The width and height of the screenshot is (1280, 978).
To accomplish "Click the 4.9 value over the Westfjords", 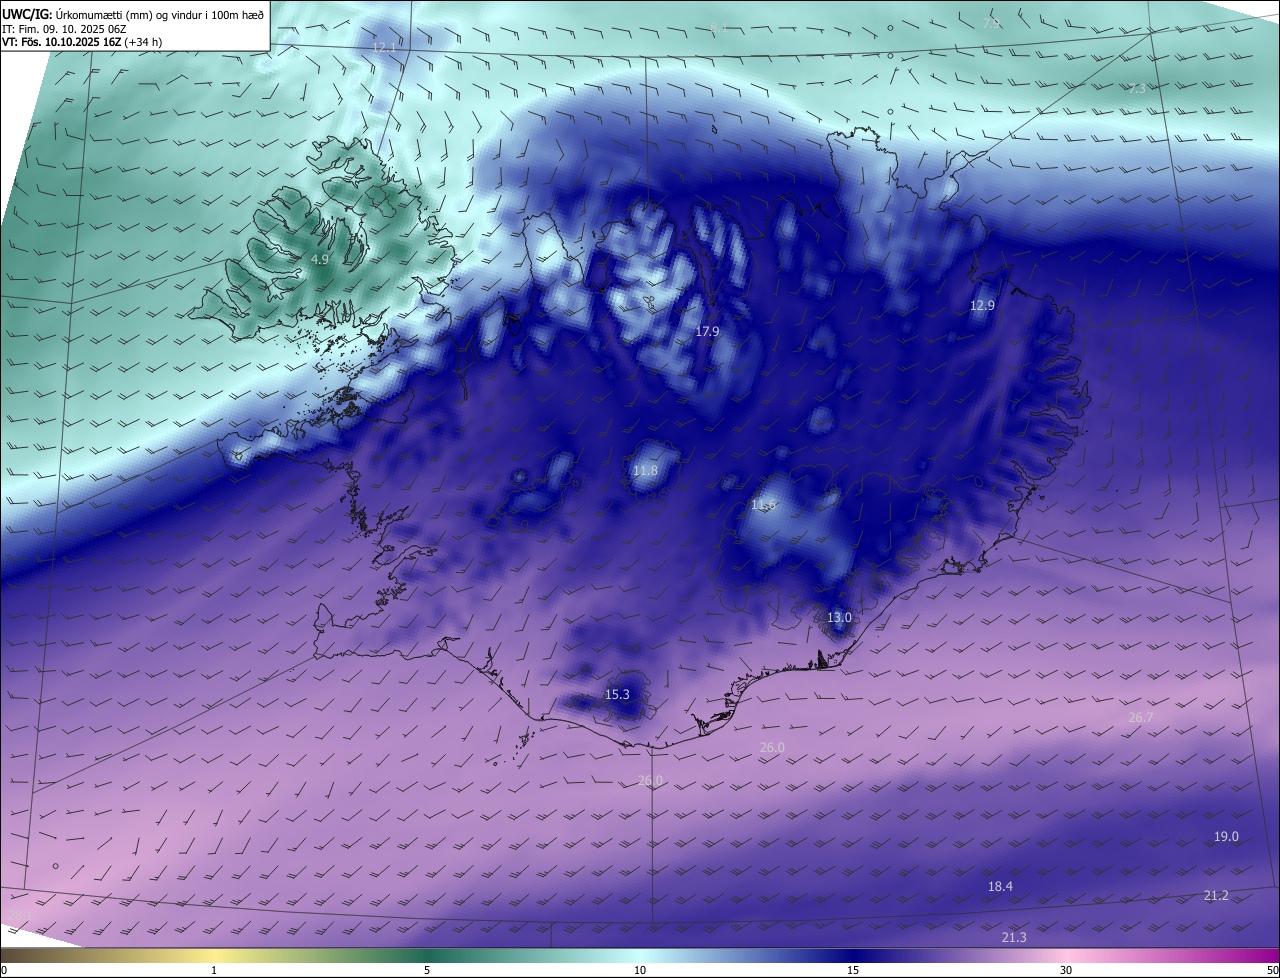I will (x=319, y=259).
